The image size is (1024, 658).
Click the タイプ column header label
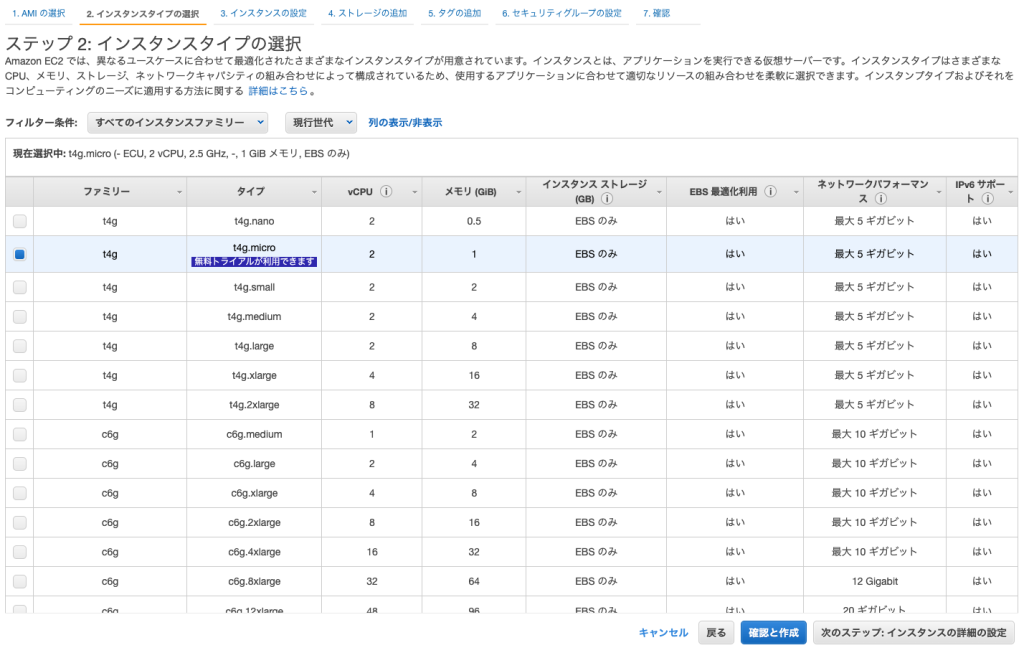coord(251,191)
